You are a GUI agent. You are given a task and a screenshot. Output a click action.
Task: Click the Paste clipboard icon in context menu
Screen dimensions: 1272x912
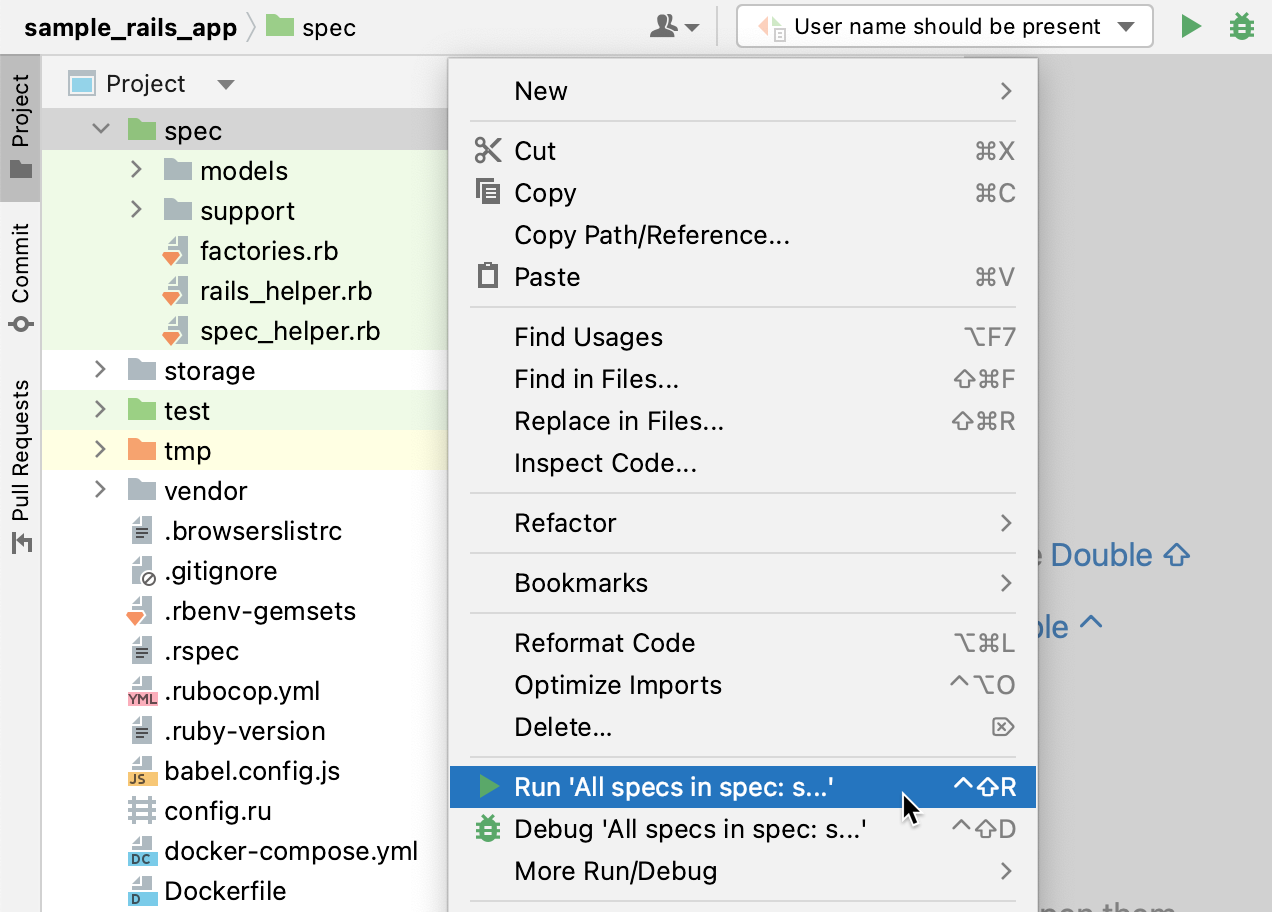coord(487,276)
